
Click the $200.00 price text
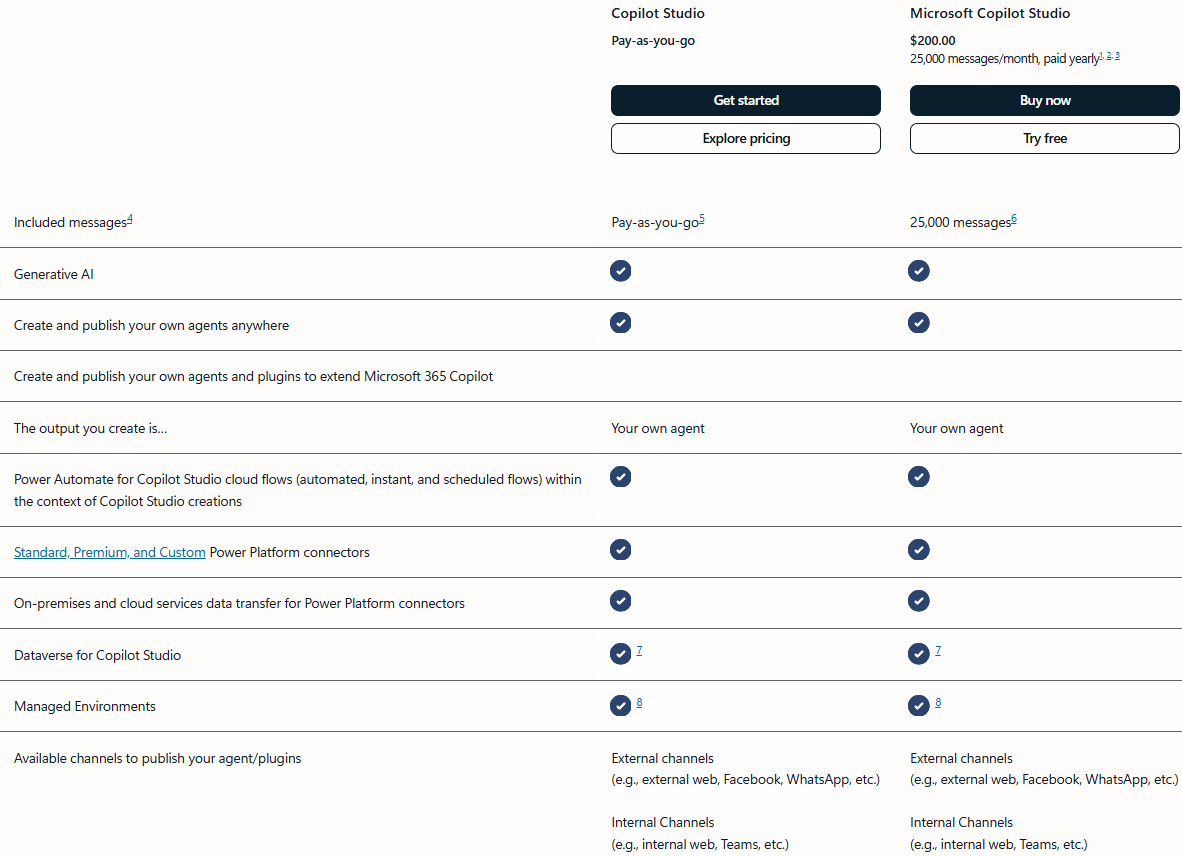pyautogui.click(x=932, y=41)
